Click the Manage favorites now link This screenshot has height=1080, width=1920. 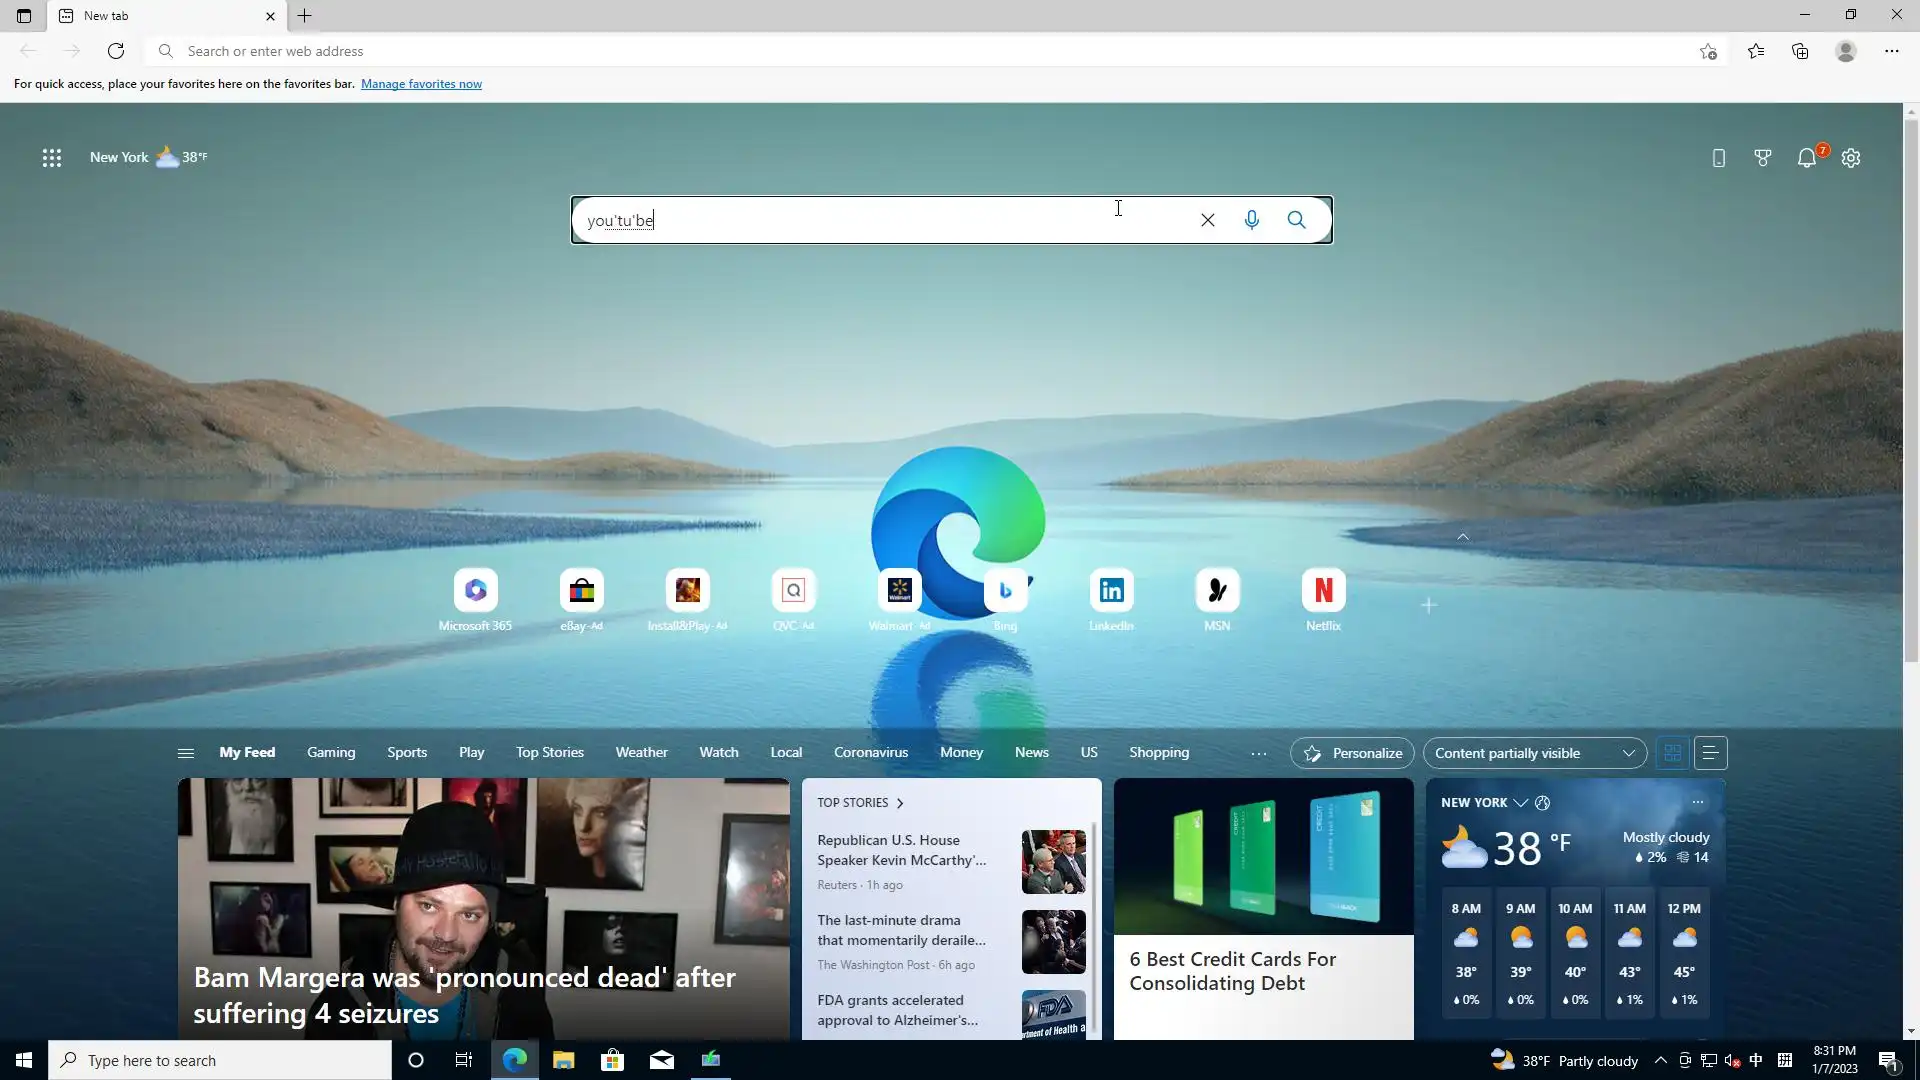421,84
